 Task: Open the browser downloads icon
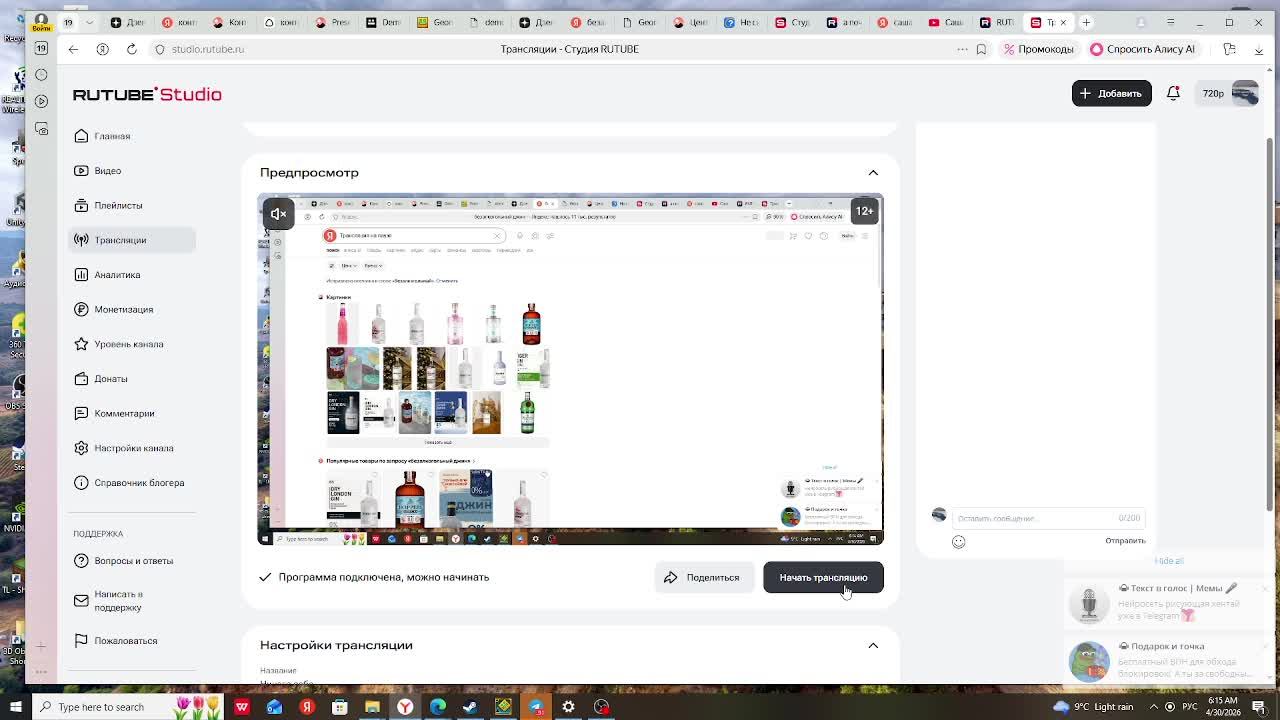pos(1258,49)
